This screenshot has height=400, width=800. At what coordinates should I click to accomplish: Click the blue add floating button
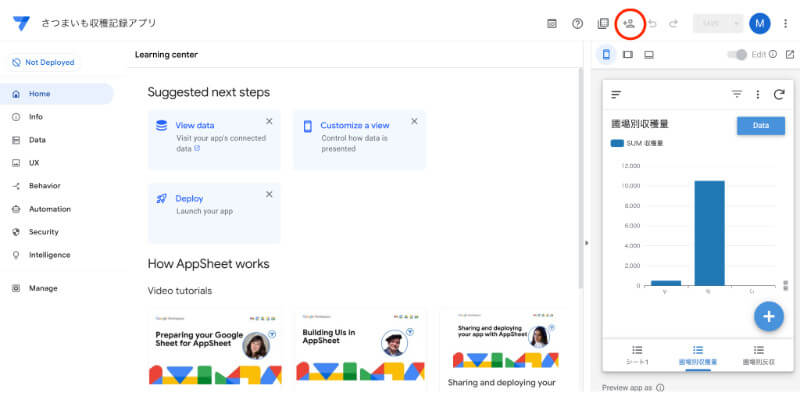768,316
